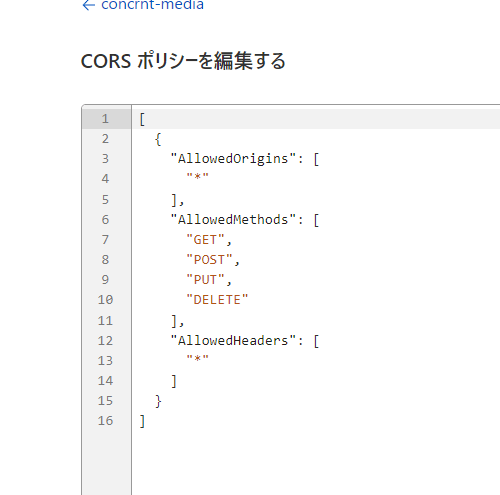This screenshot has height=495, width=500.
Task: Place cursor on the "AllowedOrigins" key
Action: pos(233,159)
